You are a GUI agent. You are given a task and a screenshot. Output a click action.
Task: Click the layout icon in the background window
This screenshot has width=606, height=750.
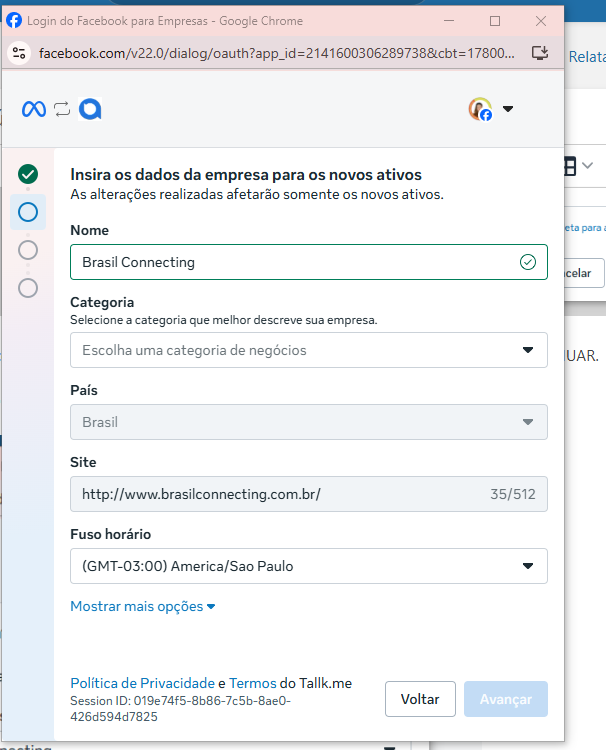[x=570, y=166]
